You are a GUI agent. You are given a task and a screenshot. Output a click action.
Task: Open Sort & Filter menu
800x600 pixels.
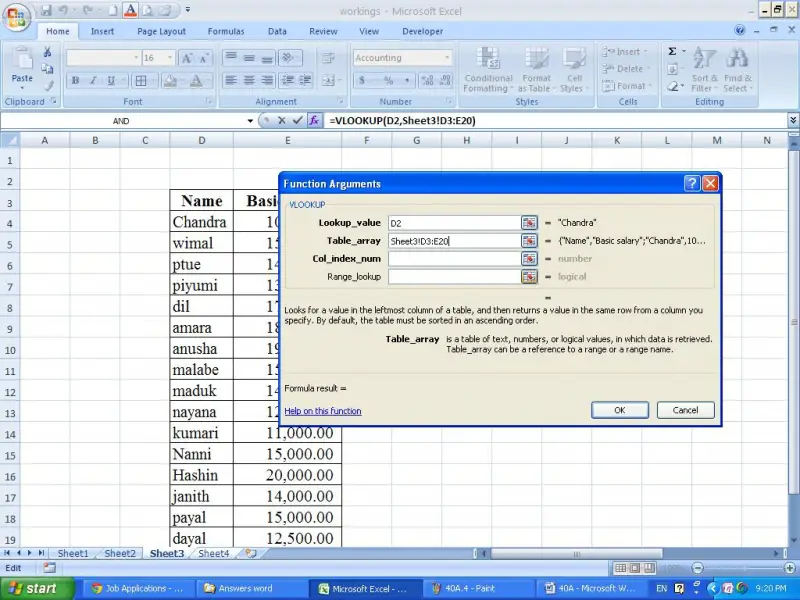tap(705, 70)
